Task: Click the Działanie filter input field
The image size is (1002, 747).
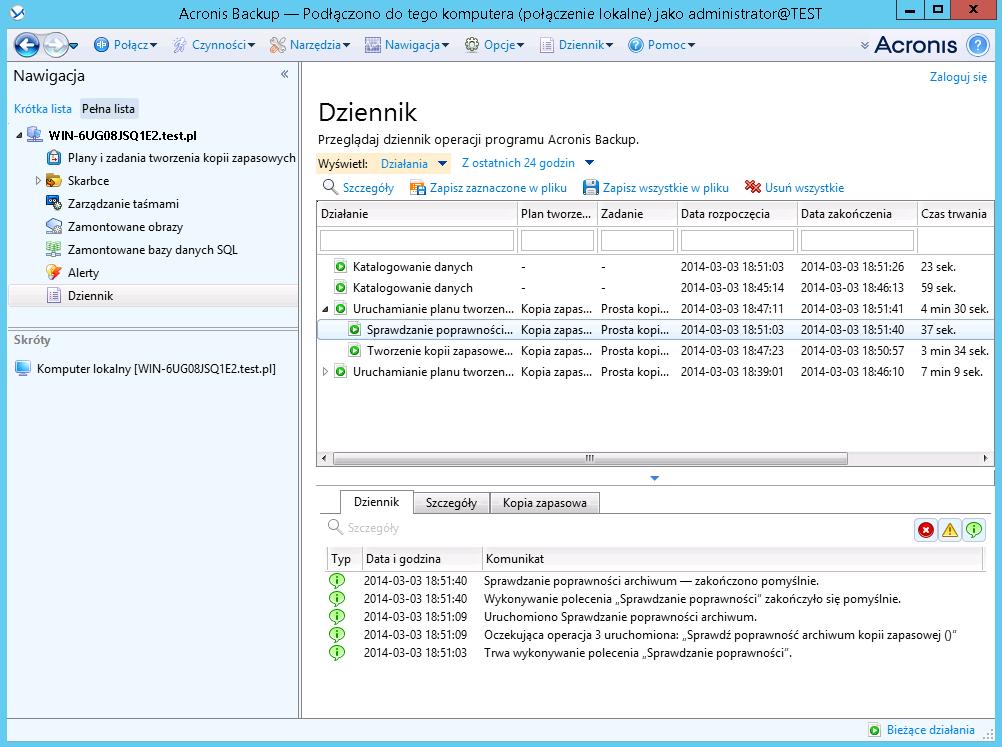Action: 417,240
